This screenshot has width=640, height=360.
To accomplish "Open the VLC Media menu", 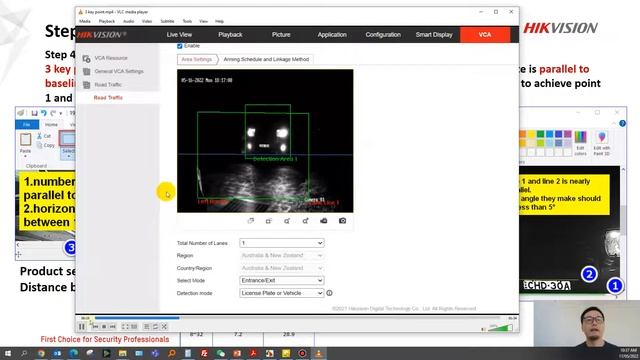I will click(x=84, y=21).
